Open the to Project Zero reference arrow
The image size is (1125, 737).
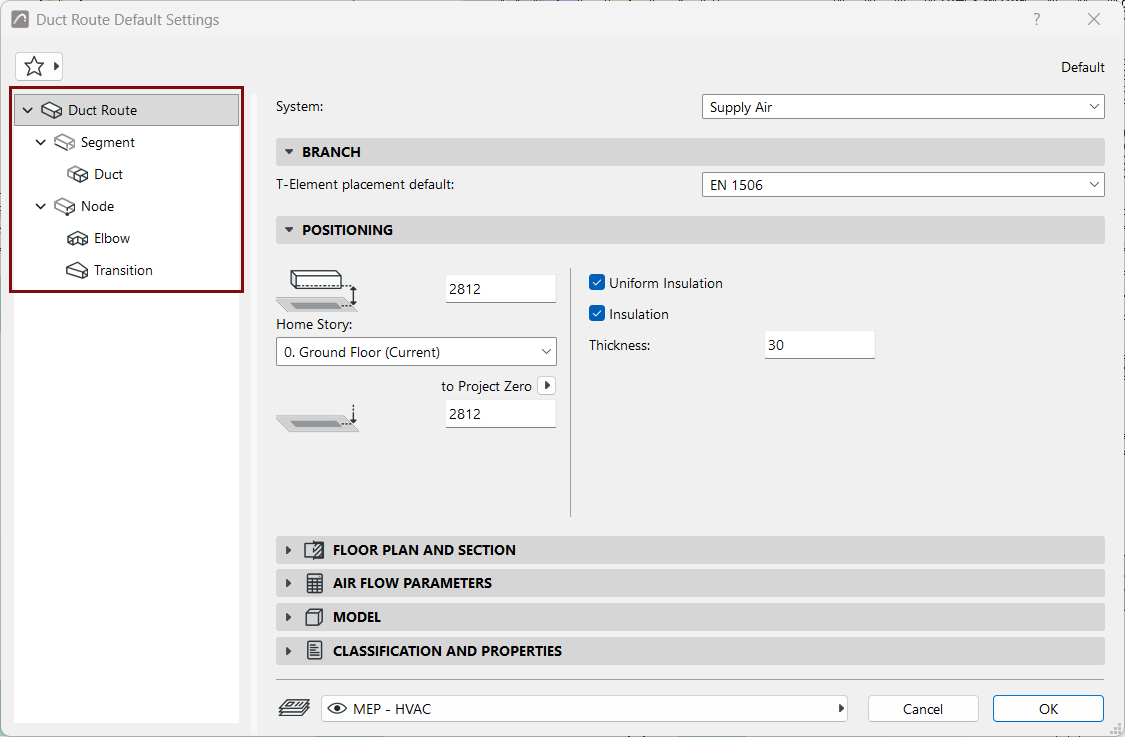tap(547, 385)
